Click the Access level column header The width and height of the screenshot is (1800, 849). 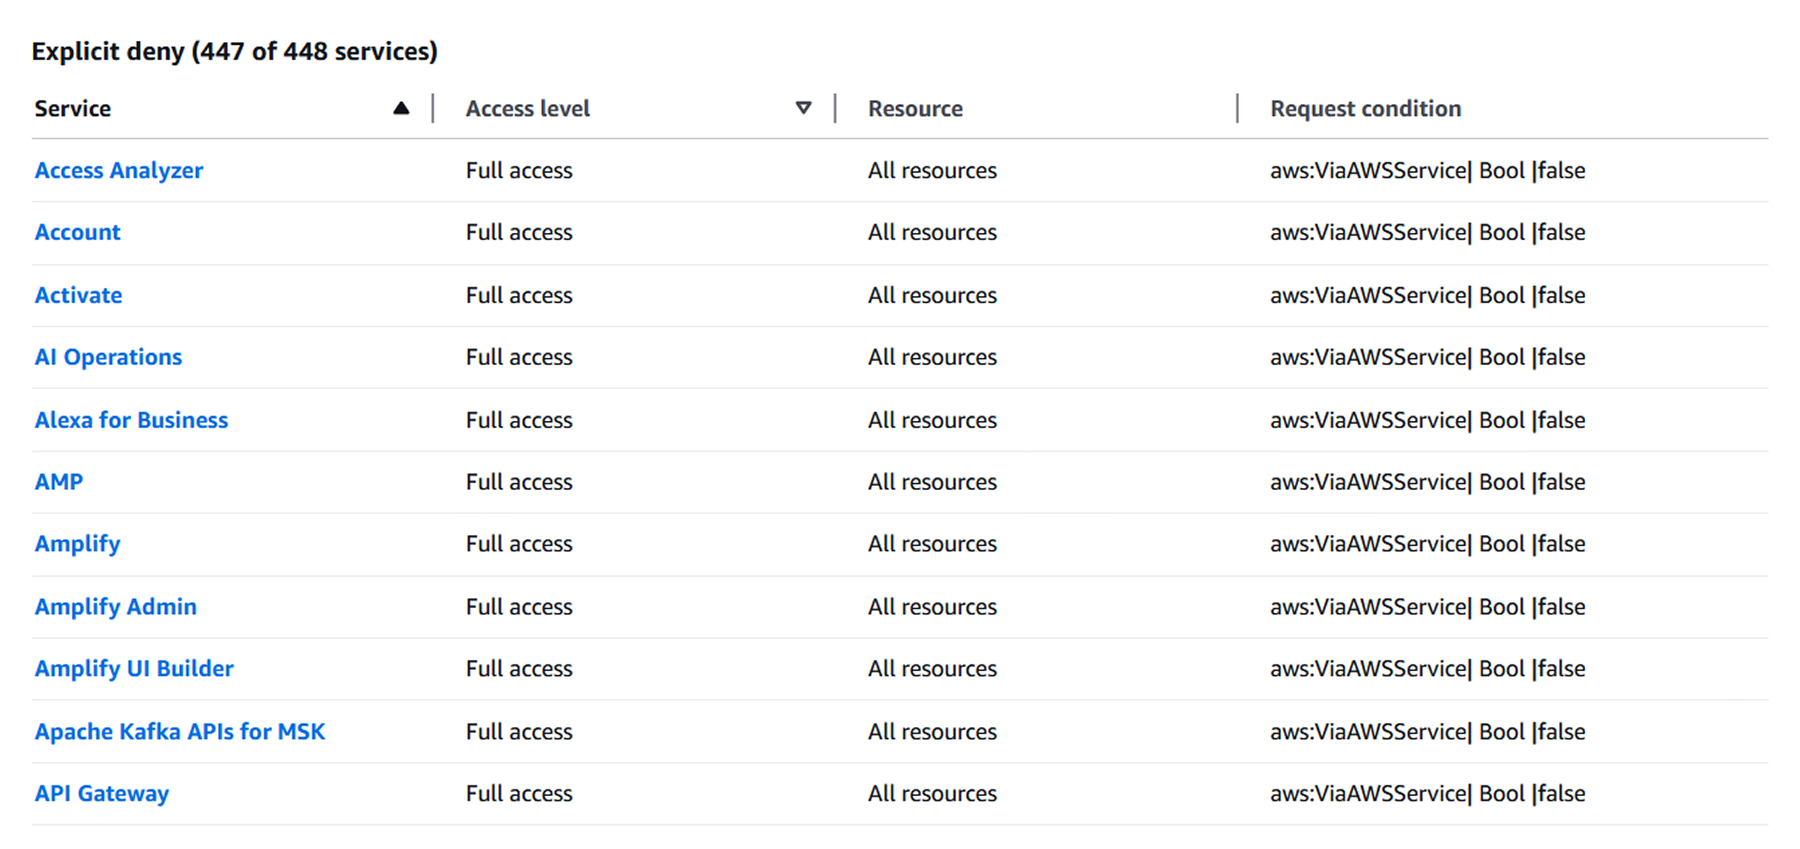[x=528, y=108]
